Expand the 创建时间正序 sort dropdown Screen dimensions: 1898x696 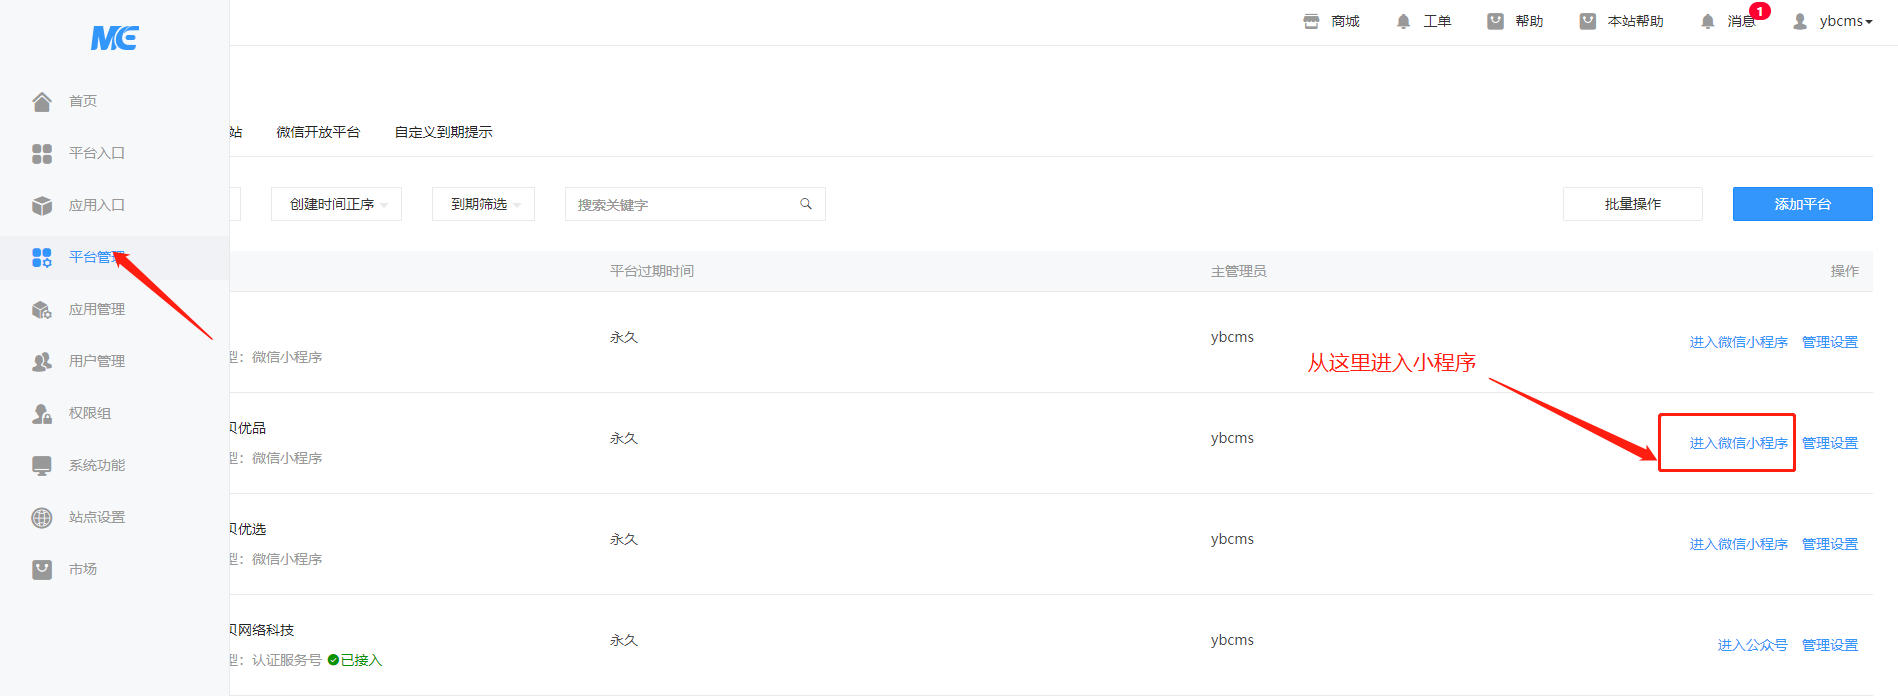point(336,204)
